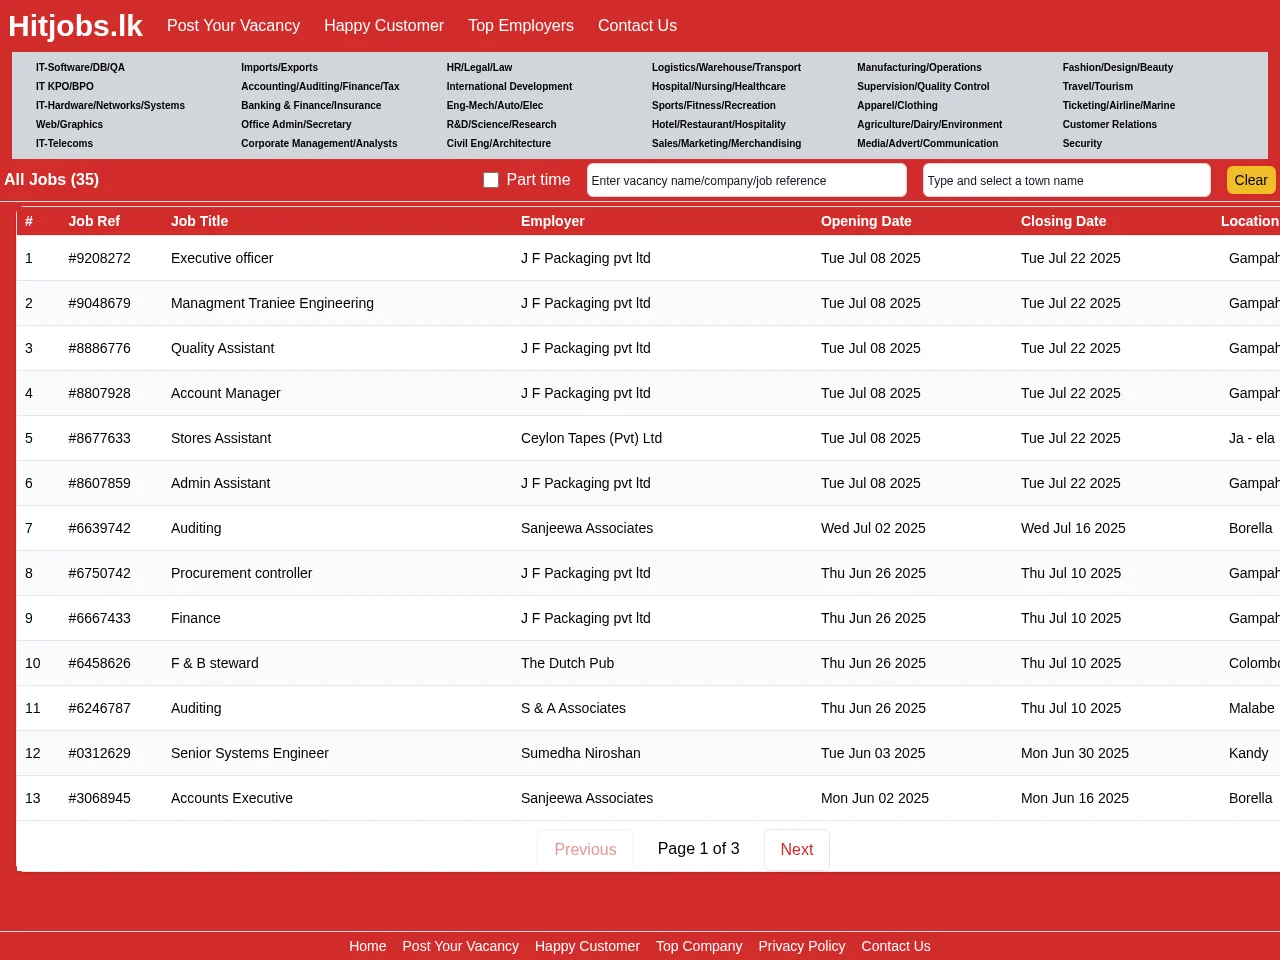Open Top Company link in footer
The image size is (1280, 960).
pyautogui.click(x=699, y=946)
